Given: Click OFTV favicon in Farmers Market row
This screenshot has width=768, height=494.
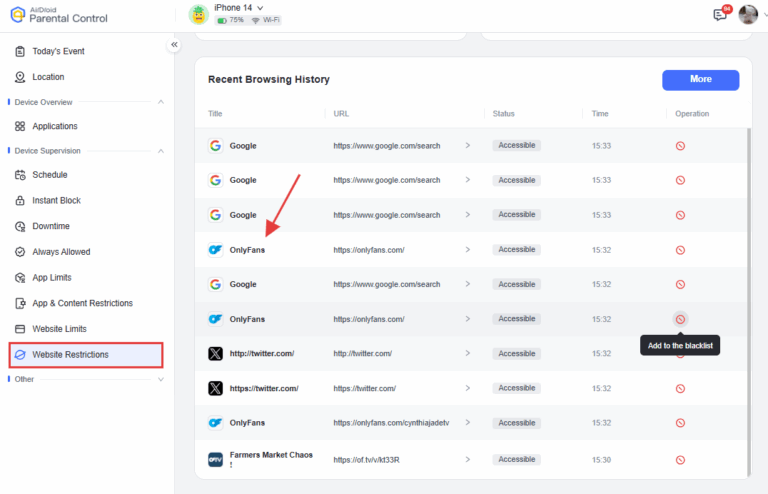Looking at the screenshot, I should [x=216, y=460].
